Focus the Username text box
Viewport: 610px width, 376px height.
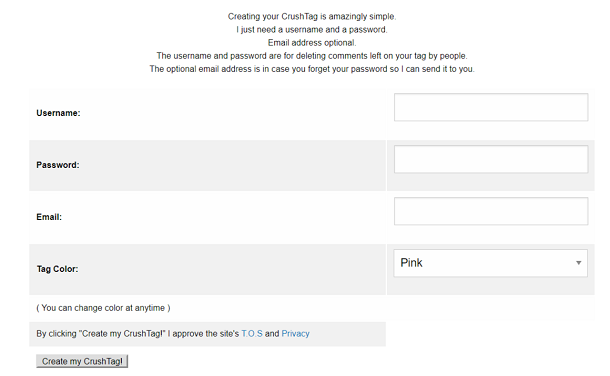[491, 107]
